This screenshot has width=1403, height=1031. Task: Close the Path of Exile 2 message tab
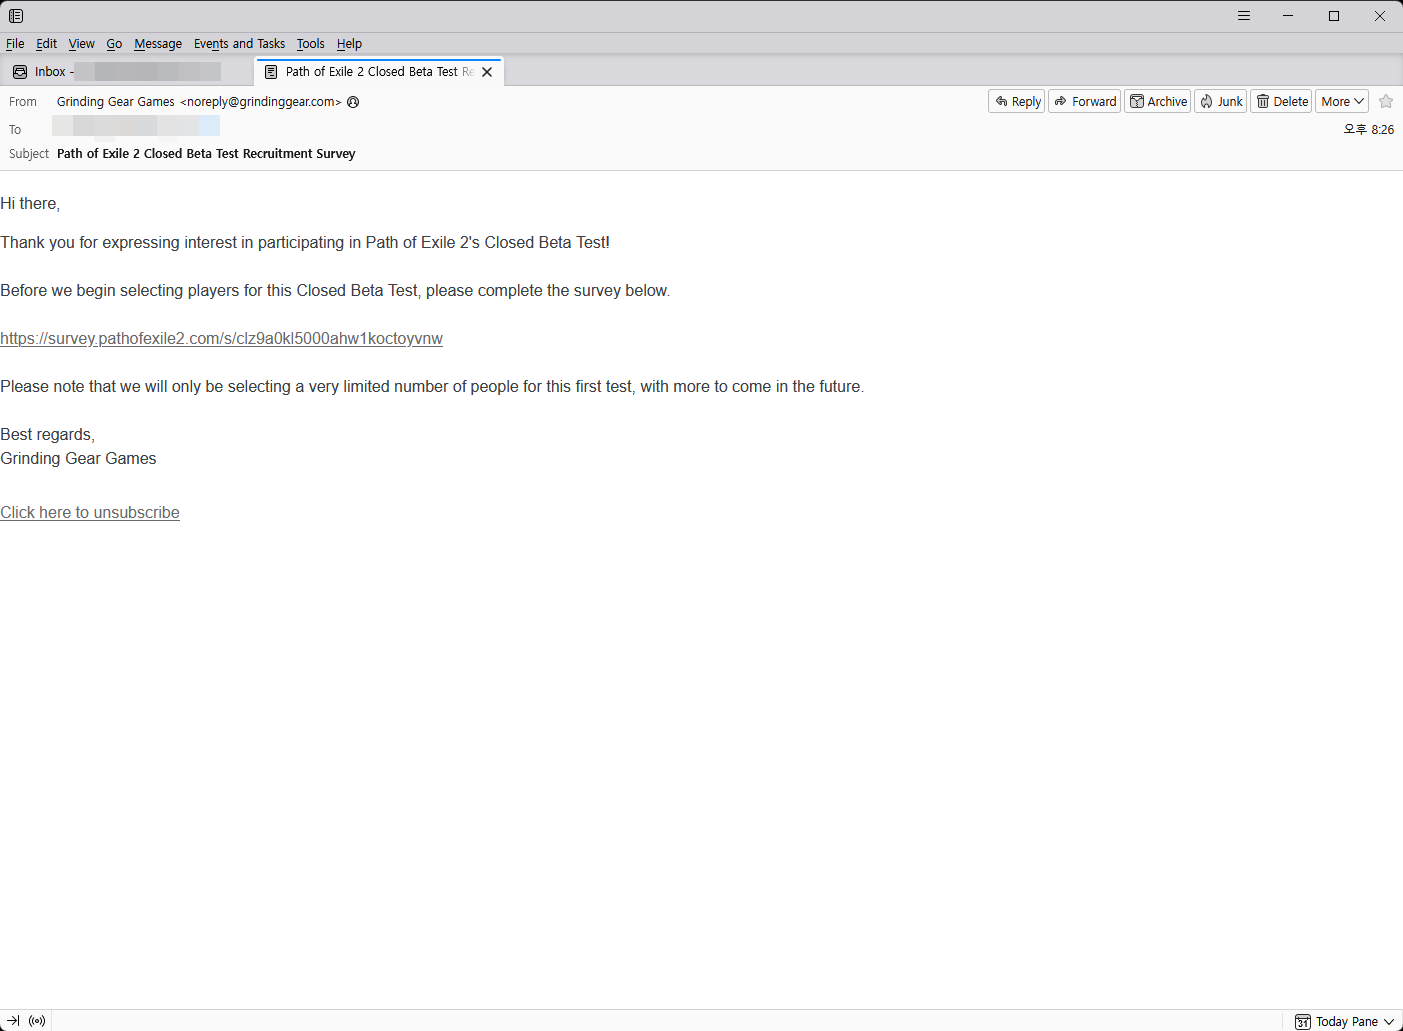[x=487, y=72]
